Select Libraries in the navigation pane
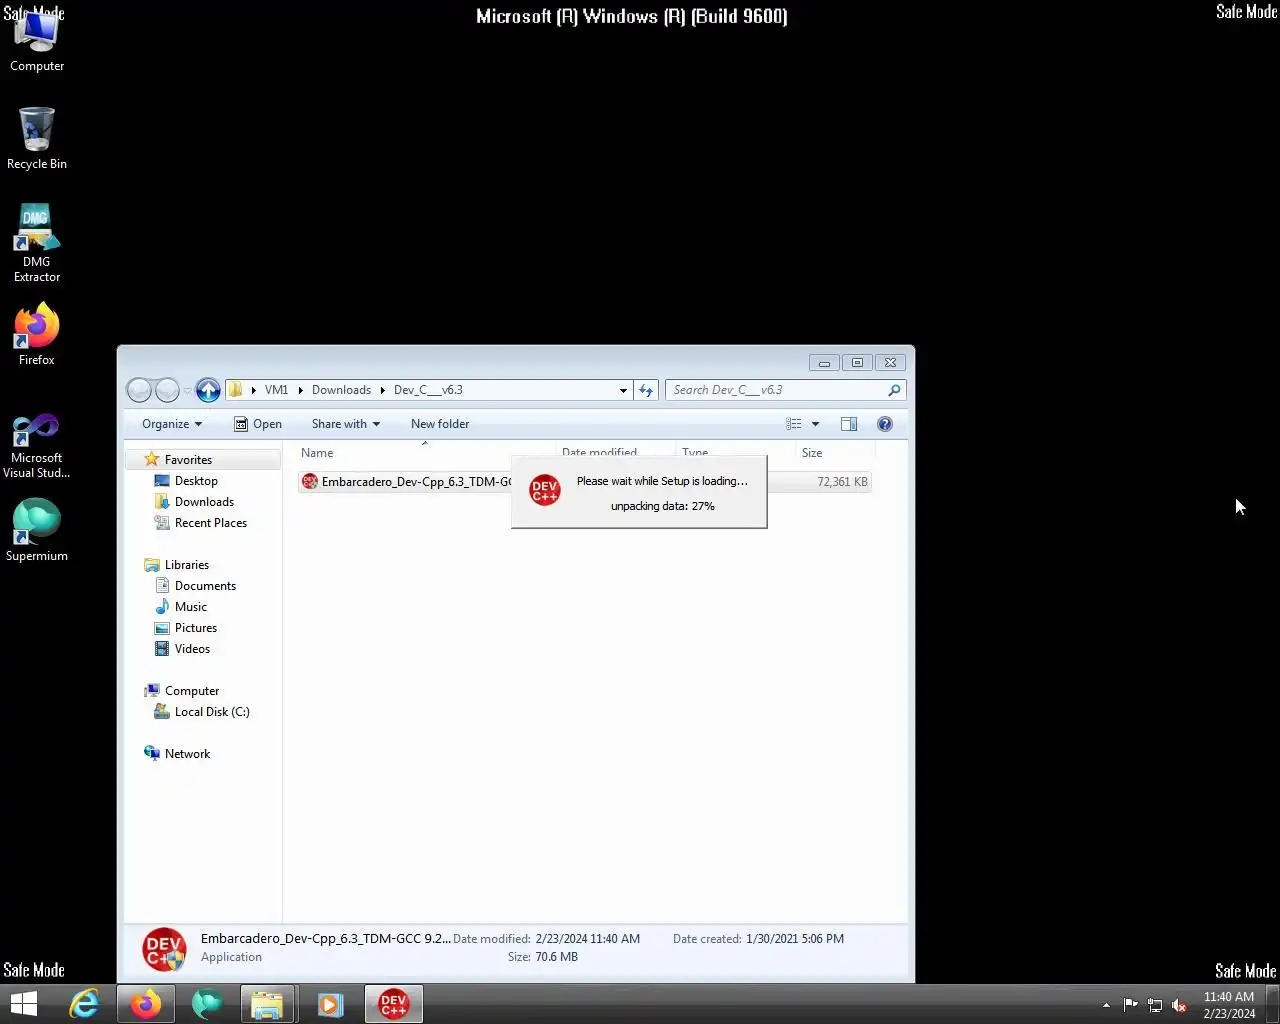1280x1024 pixels. [186, 565]
